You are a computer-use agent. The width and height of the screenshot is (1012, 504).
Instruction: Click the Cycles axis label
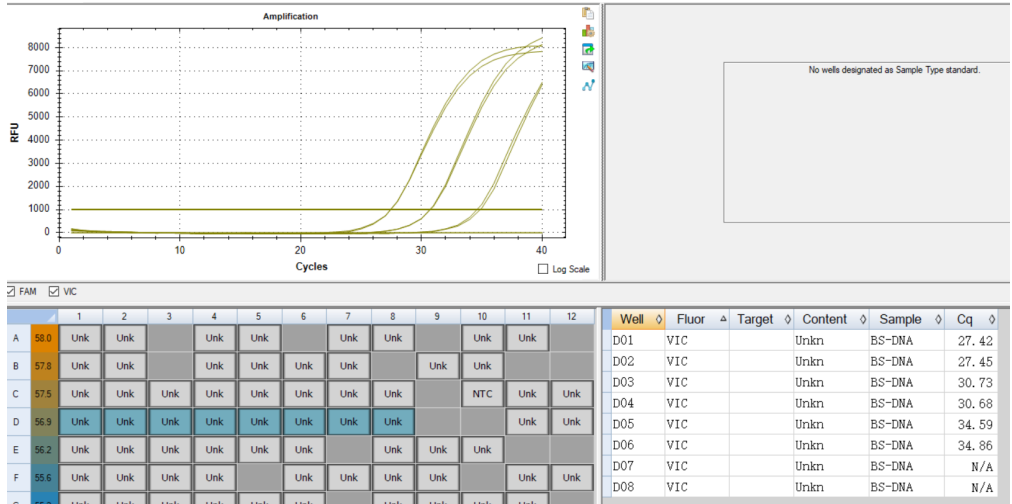pyautogui.click(x=312, y=267)
